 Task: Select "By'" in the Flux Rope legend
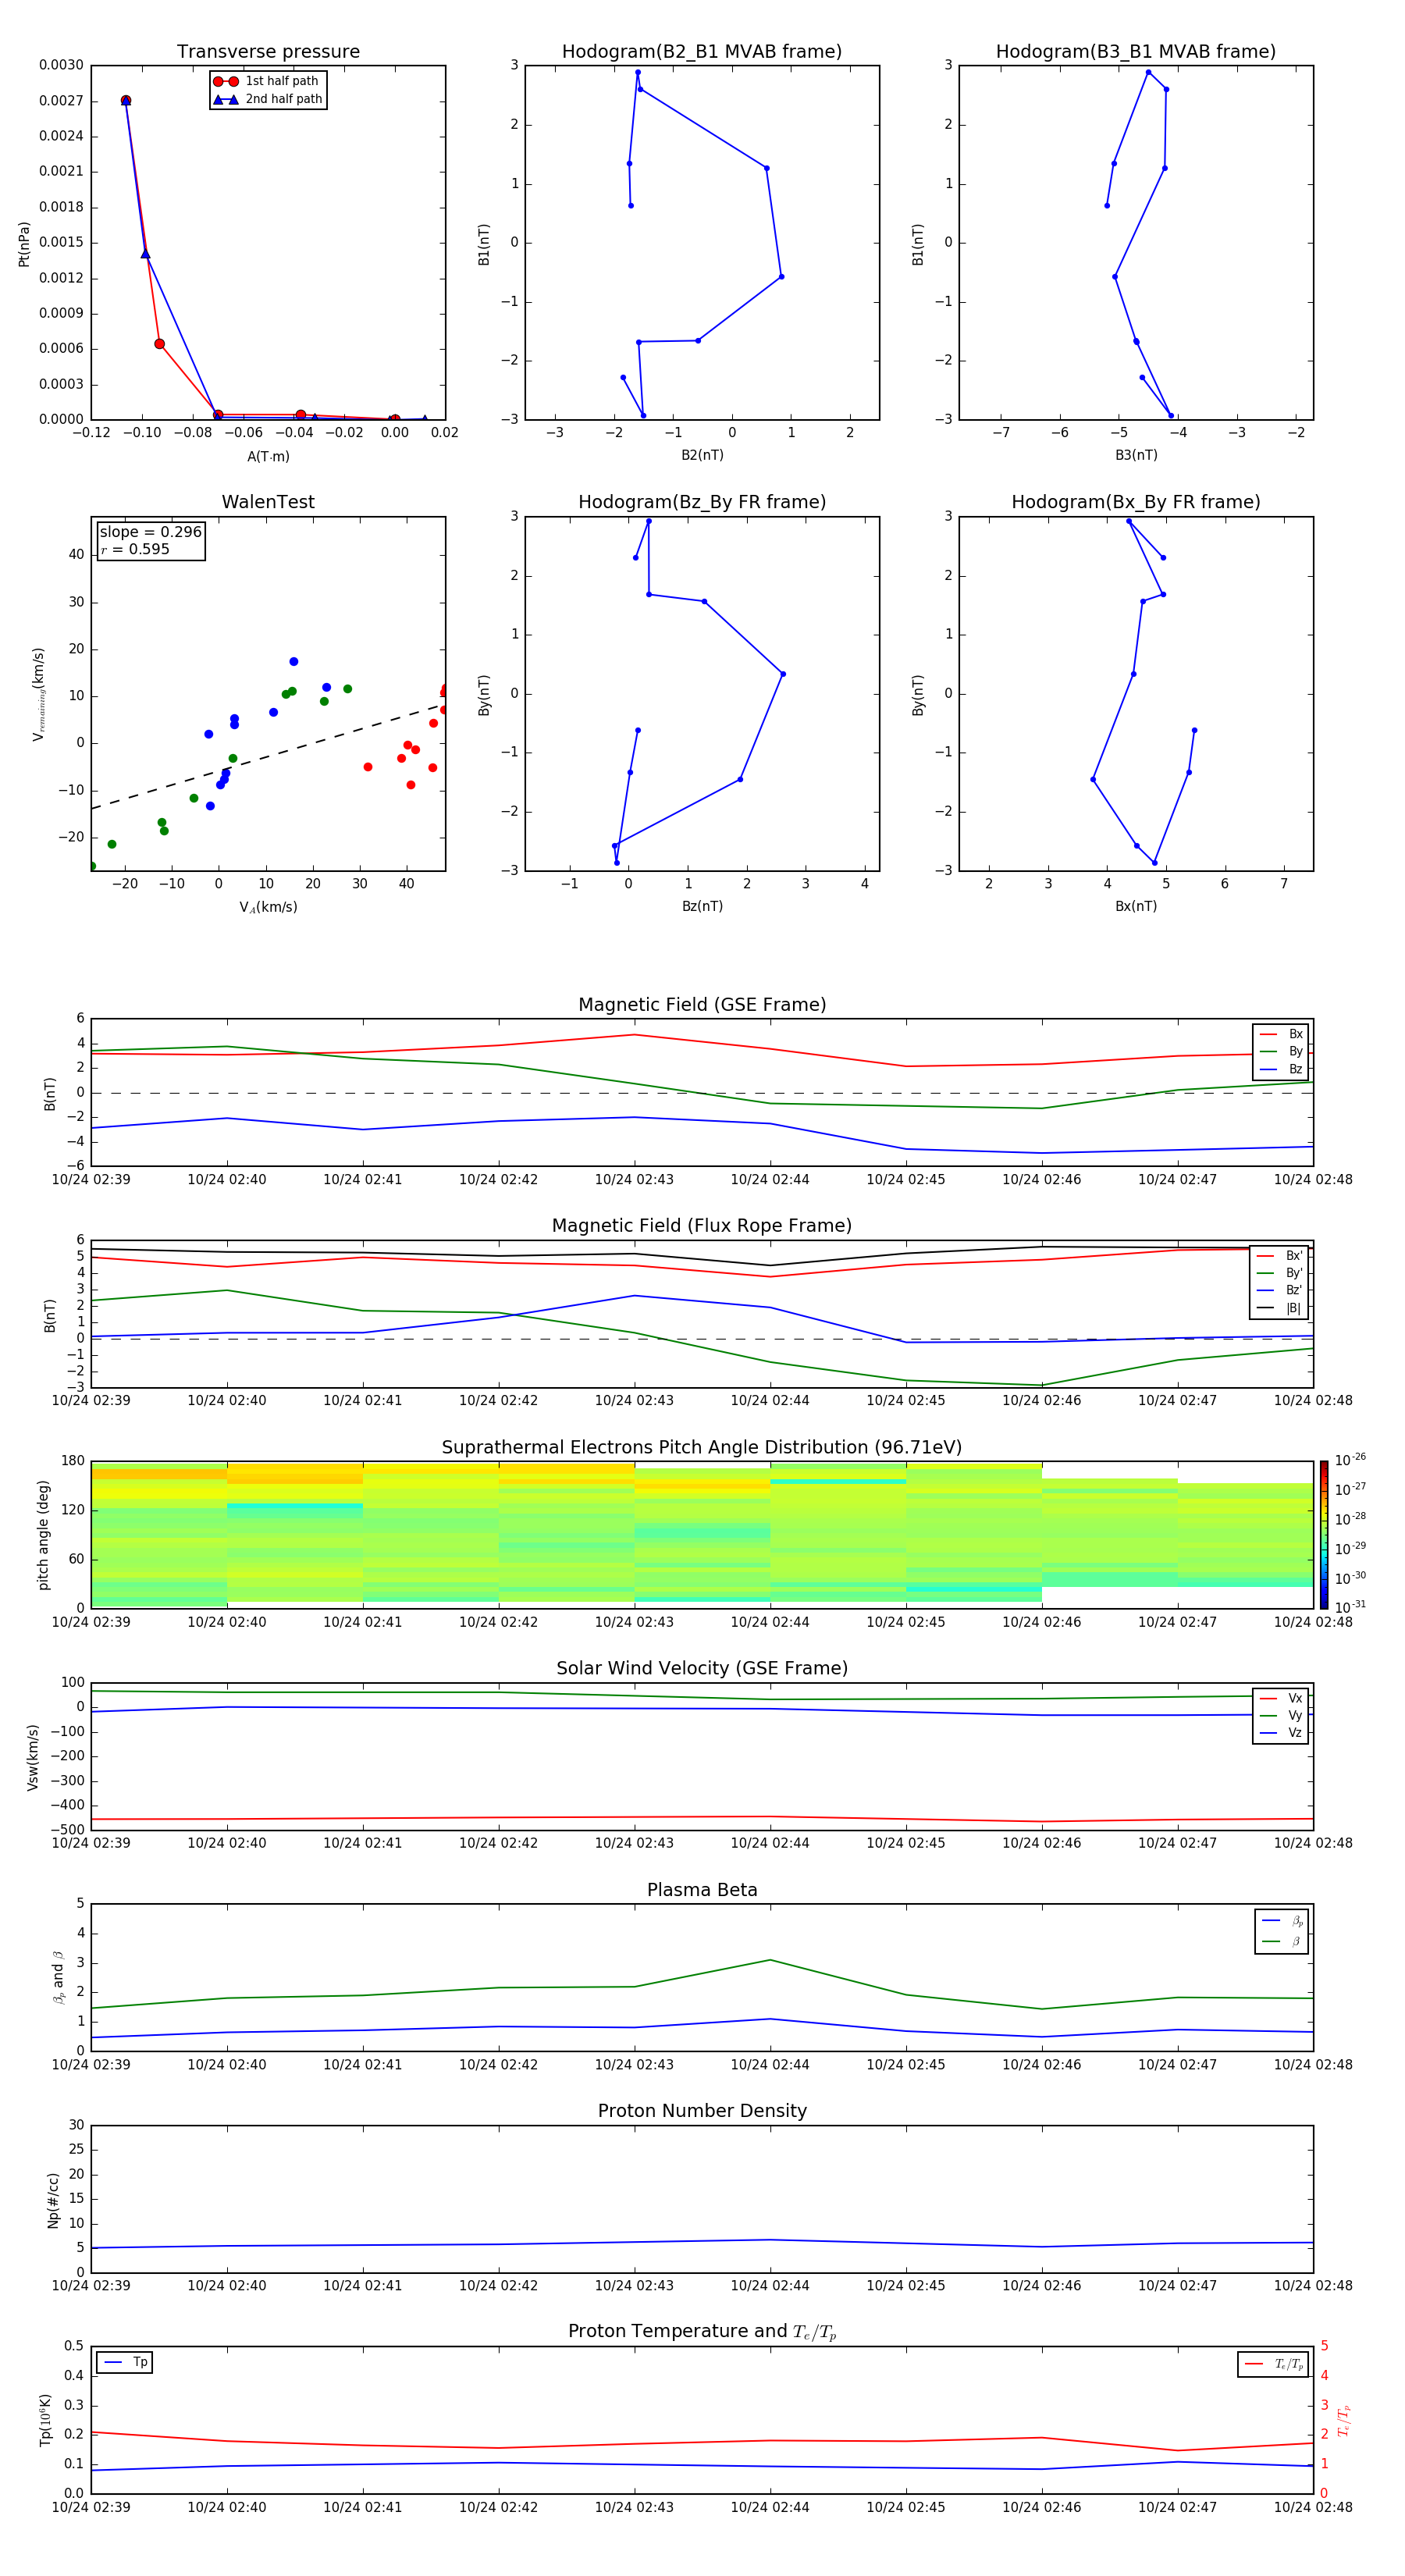pos(1280,1273)
